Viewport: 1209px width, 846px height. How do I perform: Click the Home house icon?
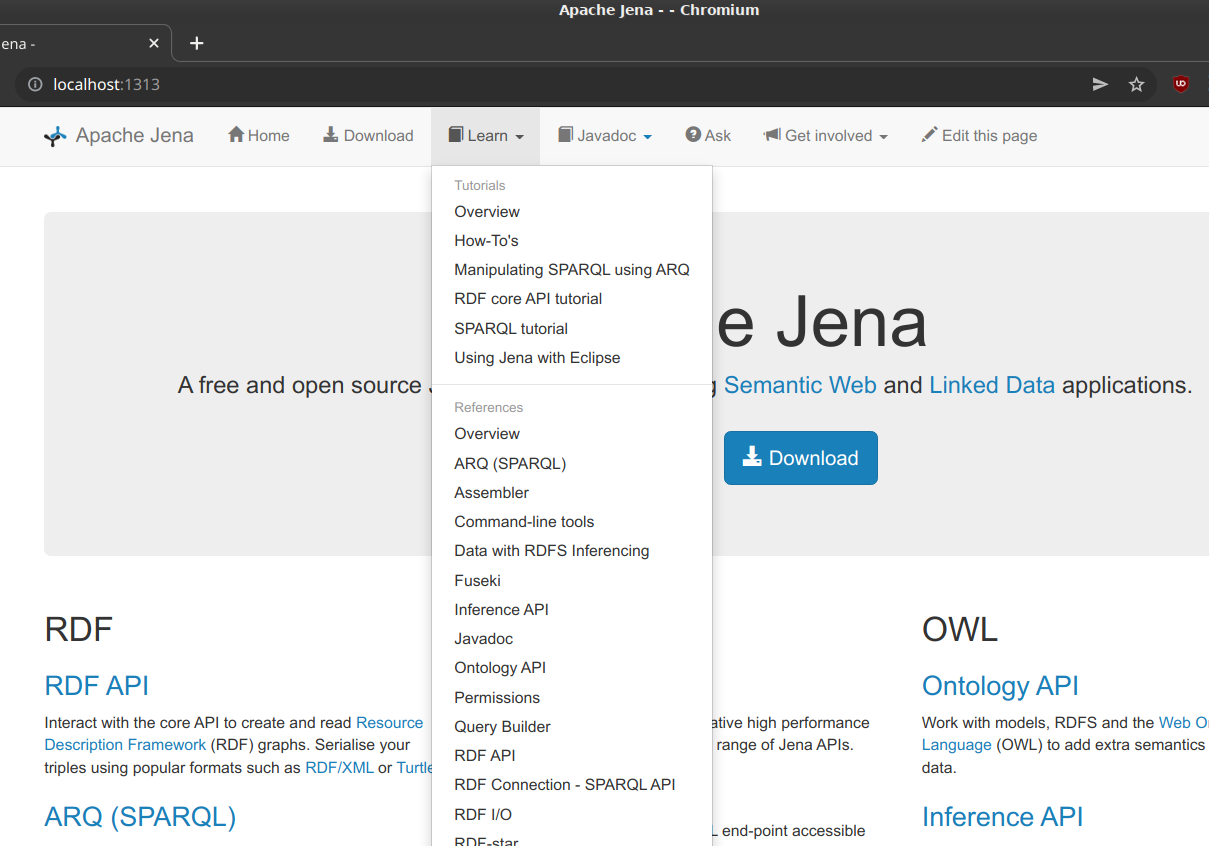tap(236, 135)
